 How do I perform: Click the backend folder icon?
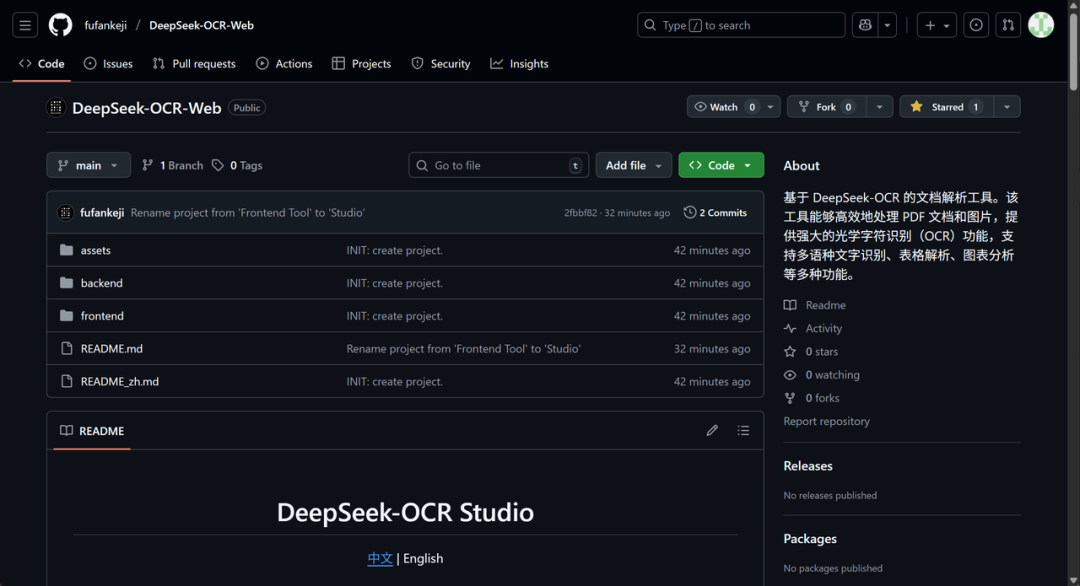[x=66, y=283]
